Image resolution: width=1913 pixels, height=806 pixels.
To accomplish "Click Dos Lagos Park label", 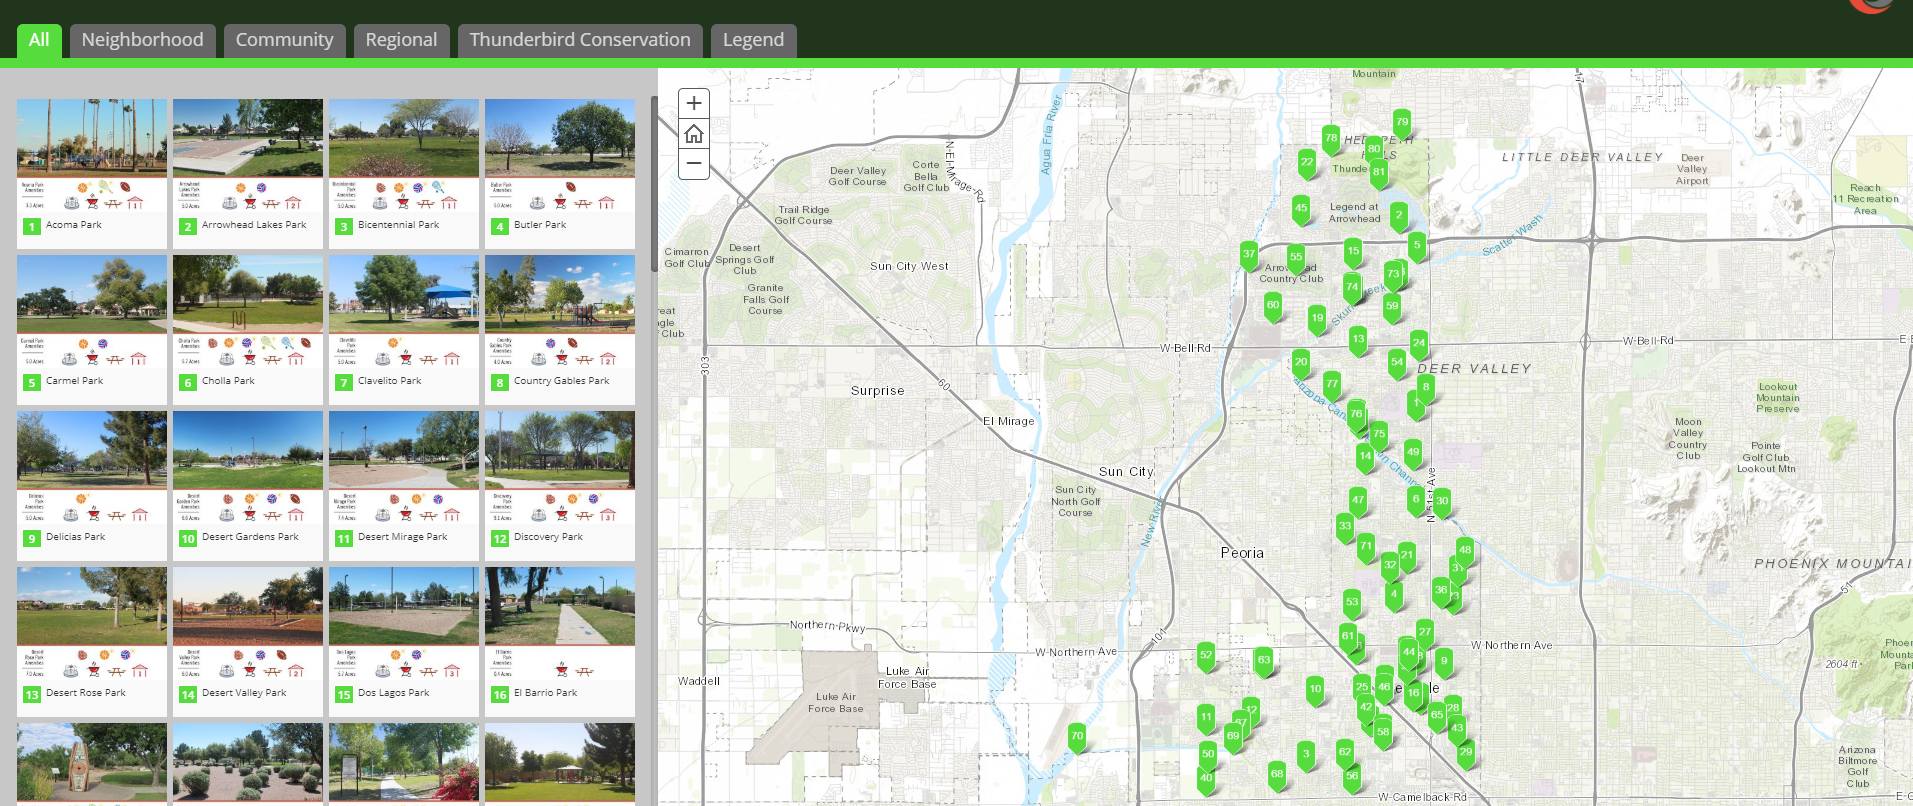I will coord(393,693).
